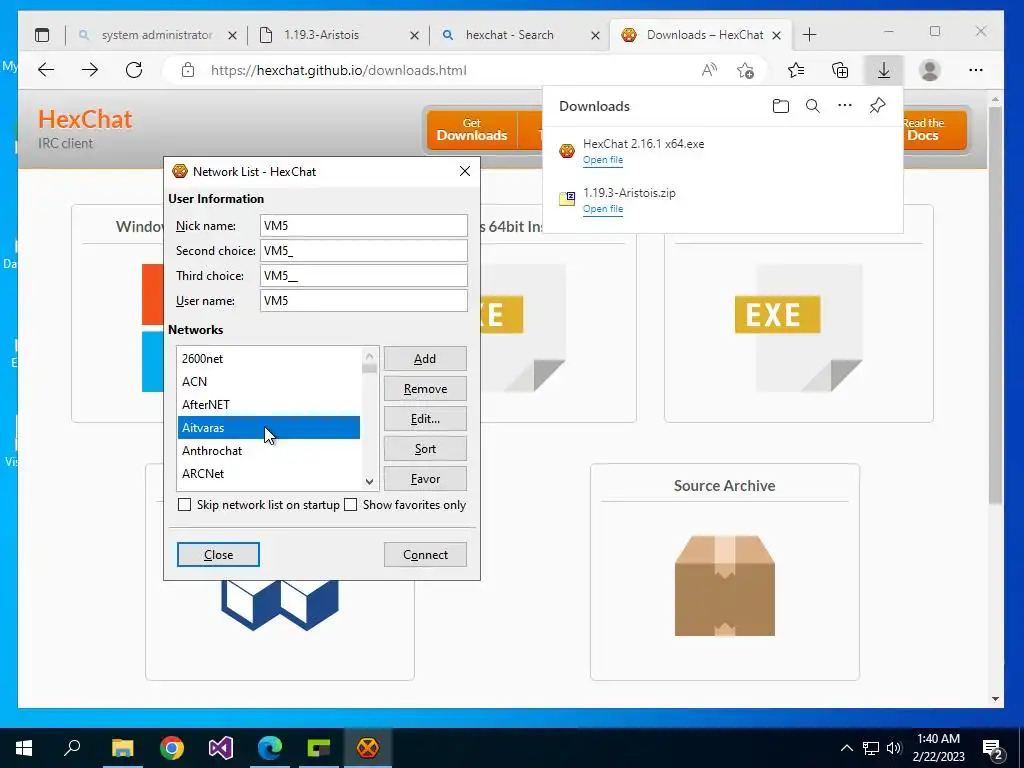The width and height of the screenshot is (1024, 768).
Task: Launch Chrome from the taskbar
Action: click(172, 748)
